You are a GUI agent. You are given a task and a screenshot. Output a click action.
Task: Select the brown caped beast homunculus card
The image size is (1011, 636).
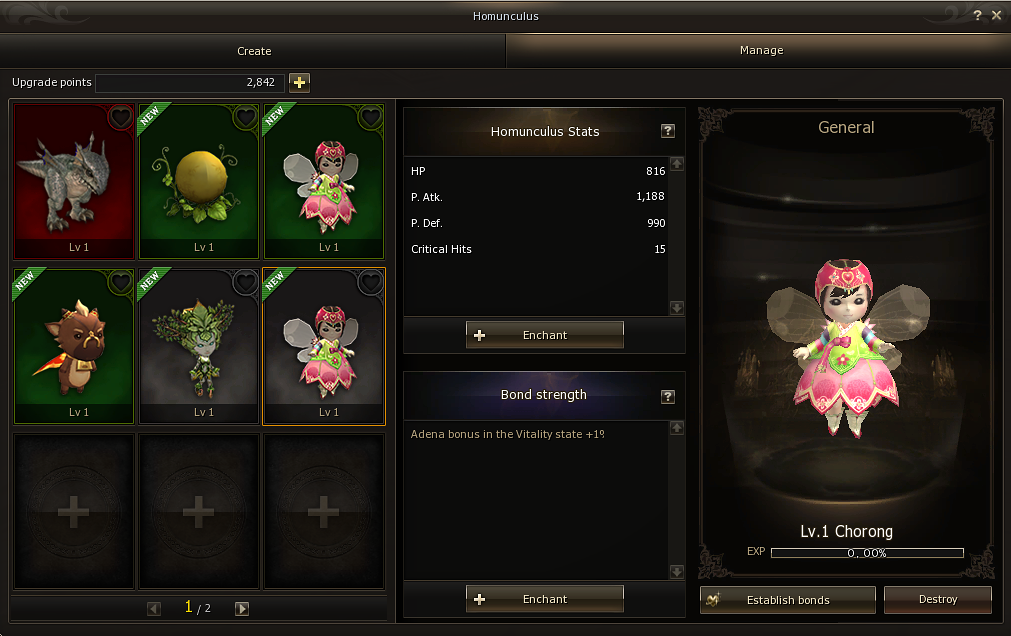point(74,346)
